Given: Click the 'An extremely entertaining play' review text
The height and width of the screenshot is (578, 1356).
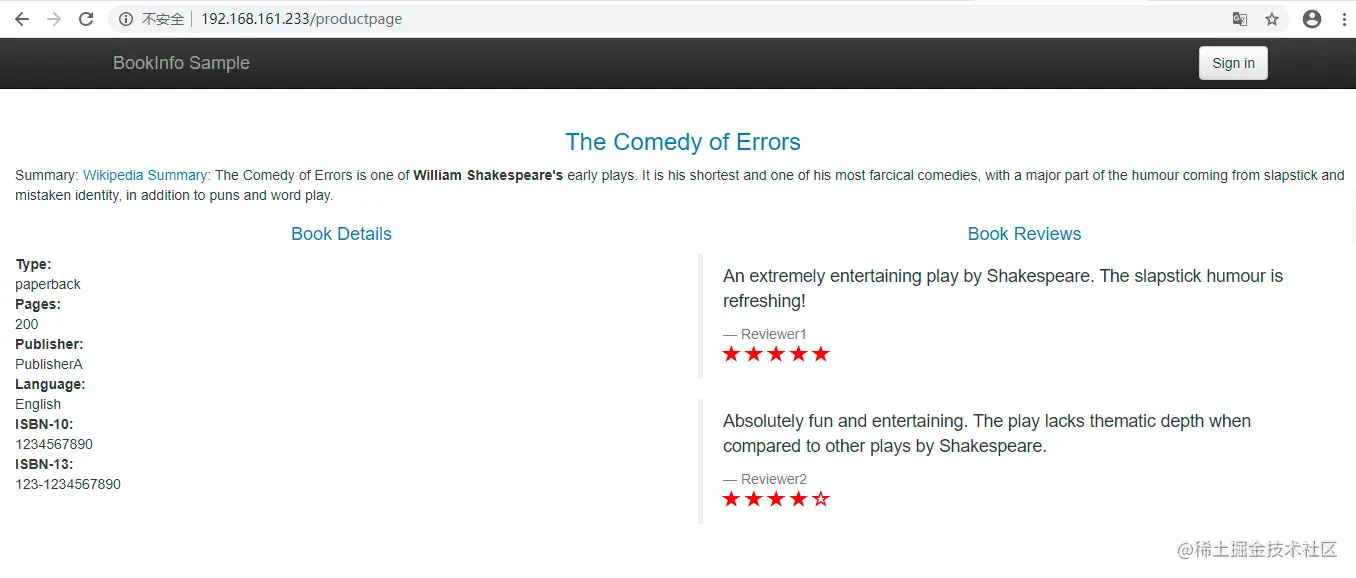Looking at the screenshot, I should [1003, 288].
